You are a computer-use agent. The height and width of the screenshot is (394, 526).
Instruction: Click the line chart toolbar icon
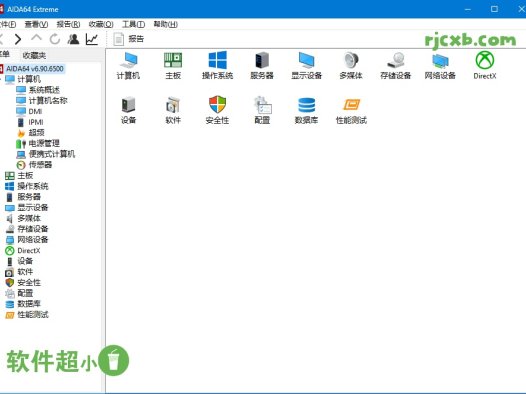[x=92, y=39]
